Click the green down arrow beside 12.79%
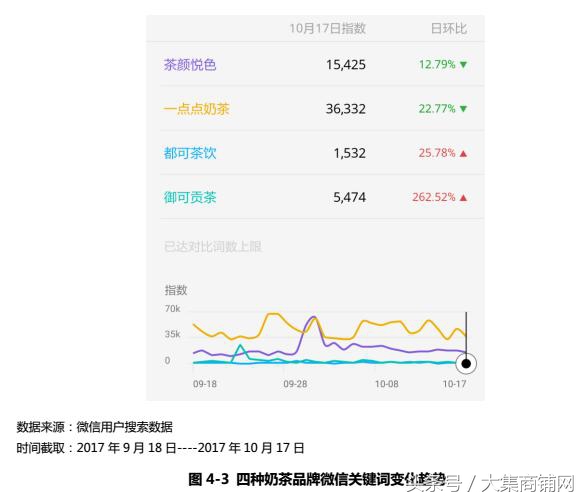587x500 pixels. [463, 65]
